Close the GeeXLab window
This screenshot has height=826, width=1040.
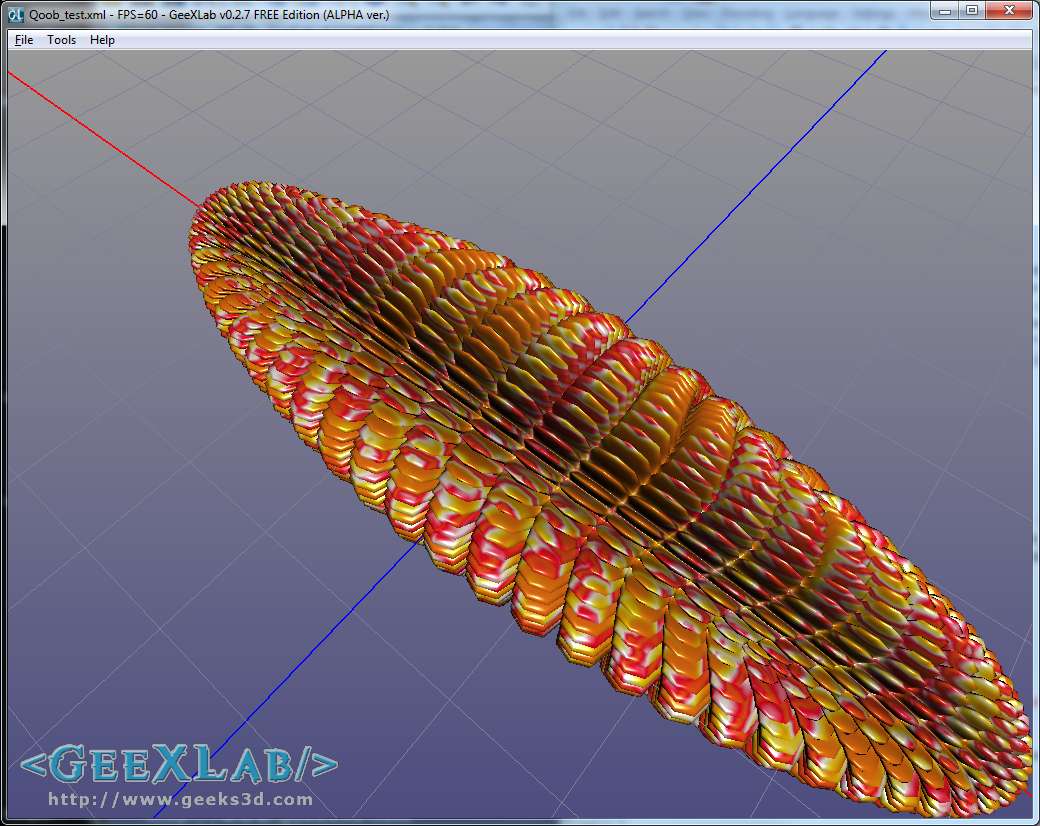1009,11
